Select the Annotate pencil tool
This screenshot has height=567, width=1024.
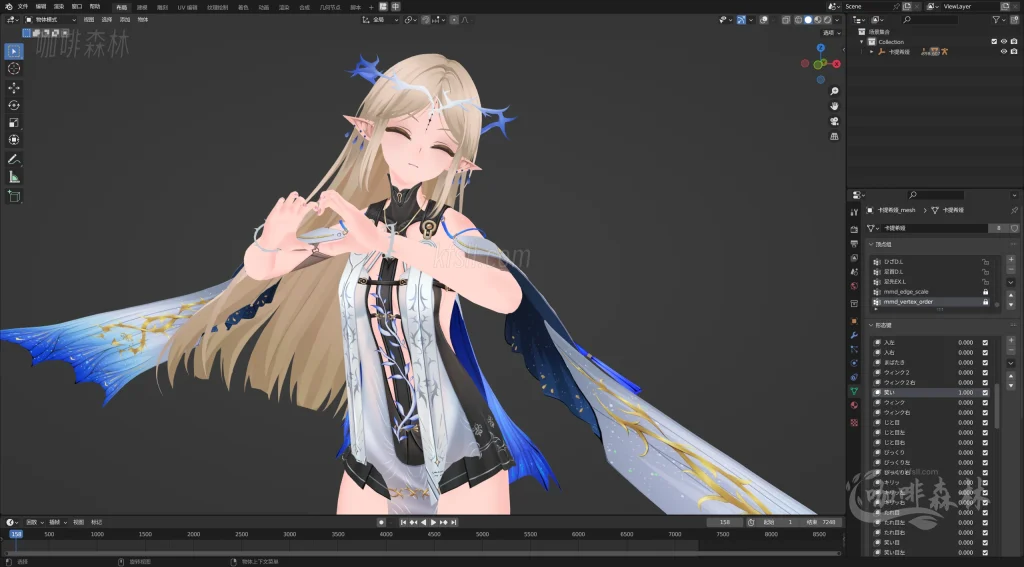pyautogui.click(x=14, y=159)
